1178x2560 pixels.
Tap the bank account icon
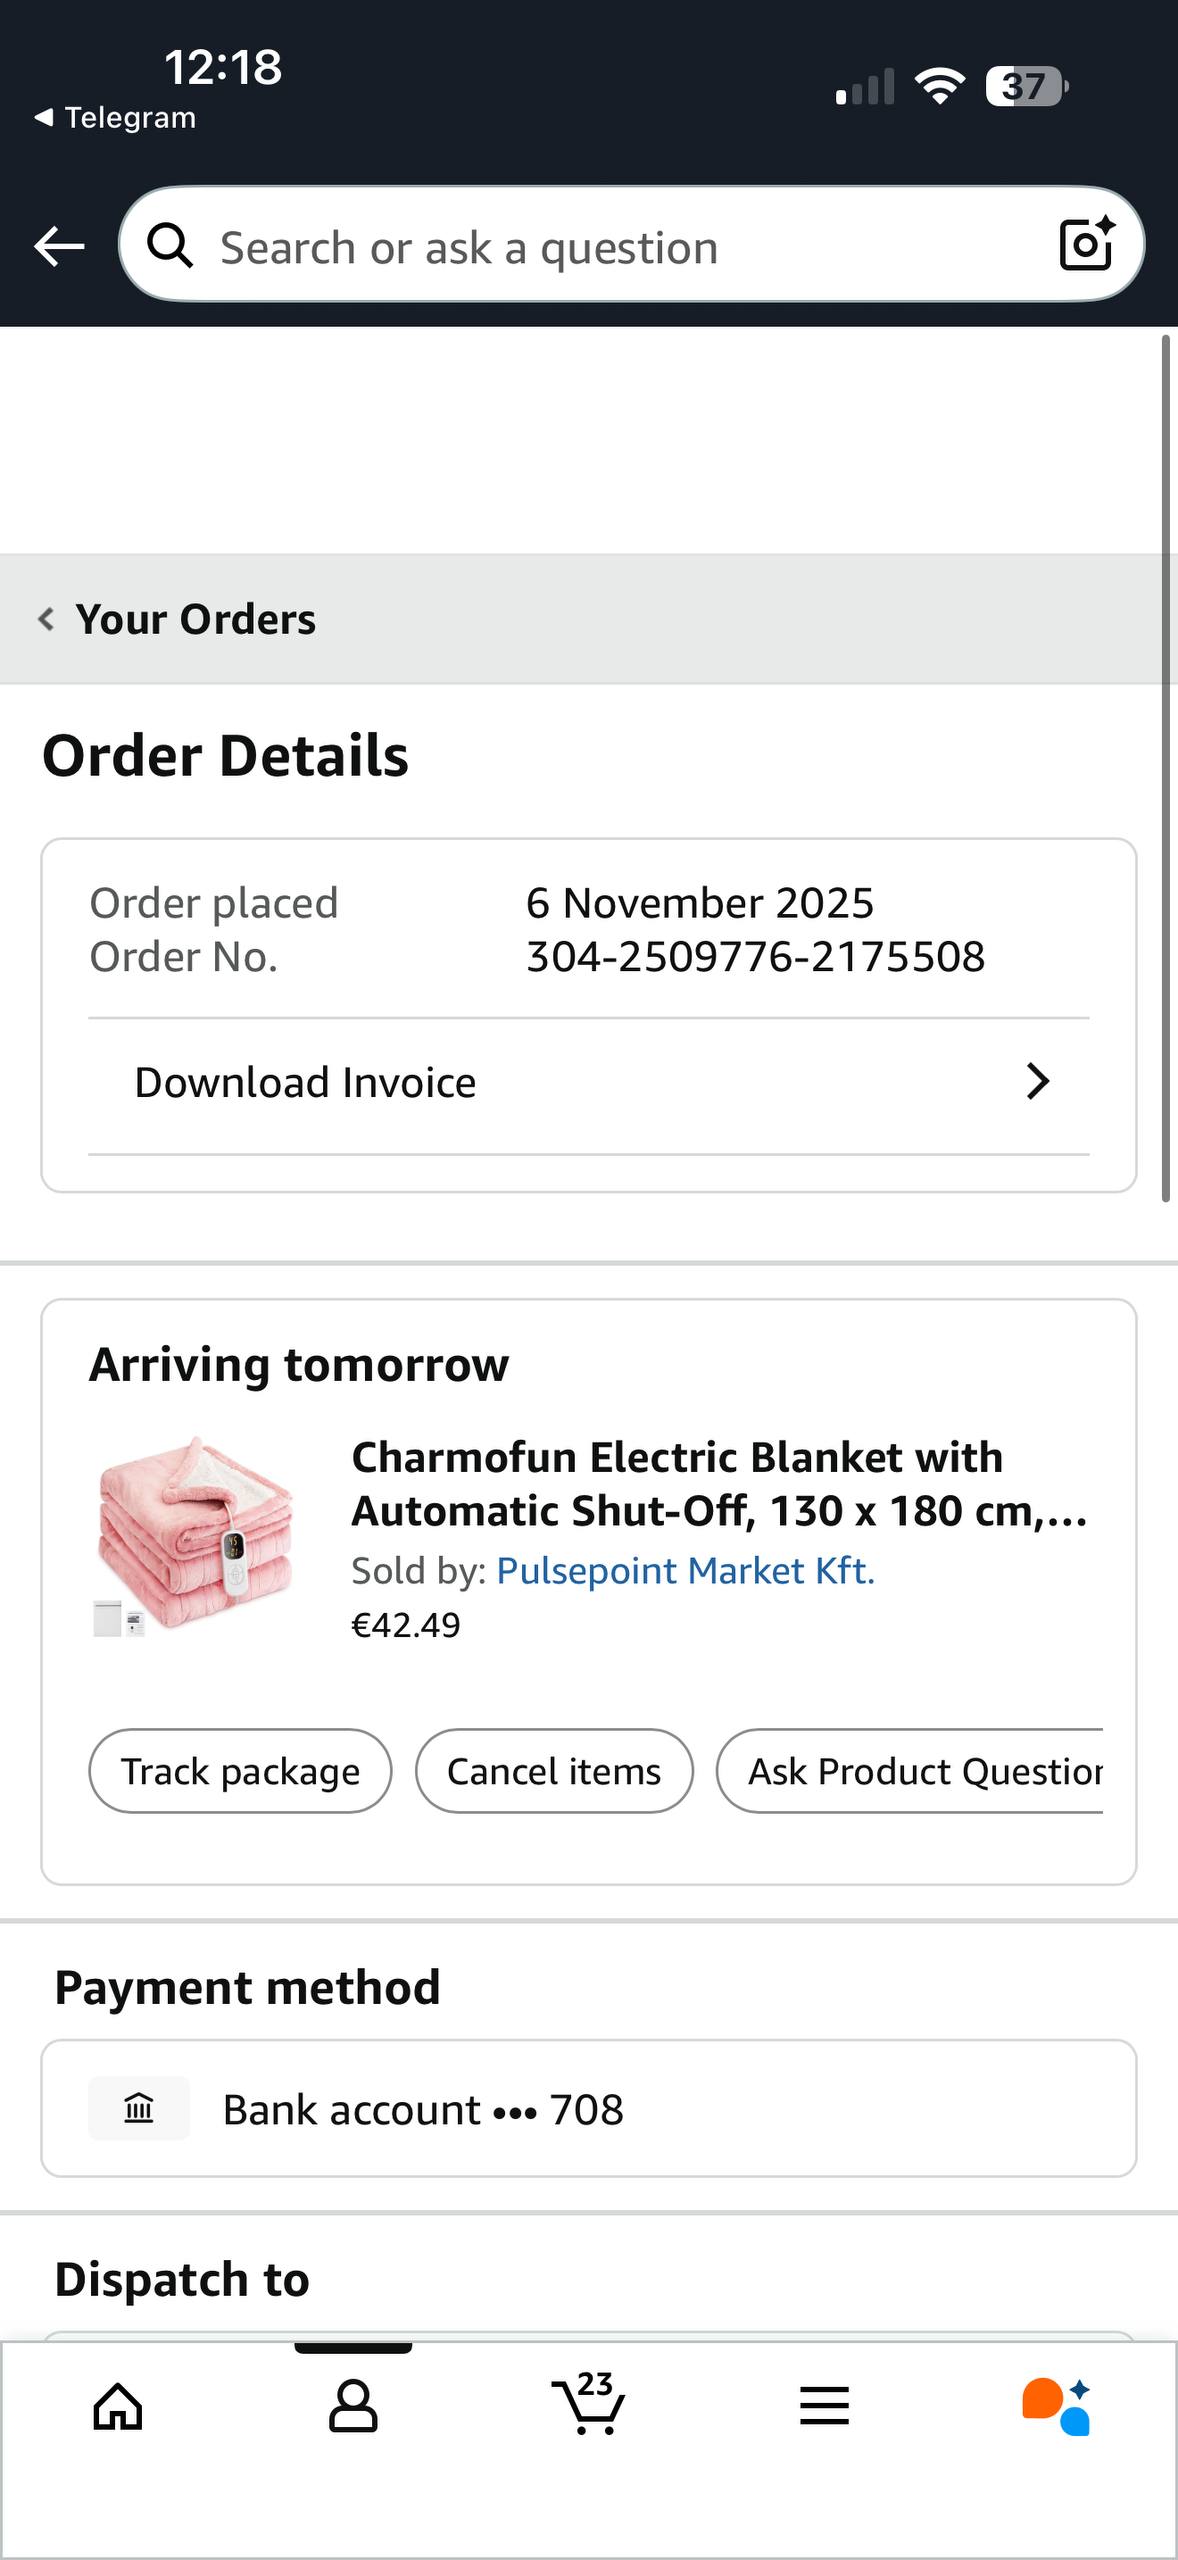pyautogui.click(x=139, y=2109)
